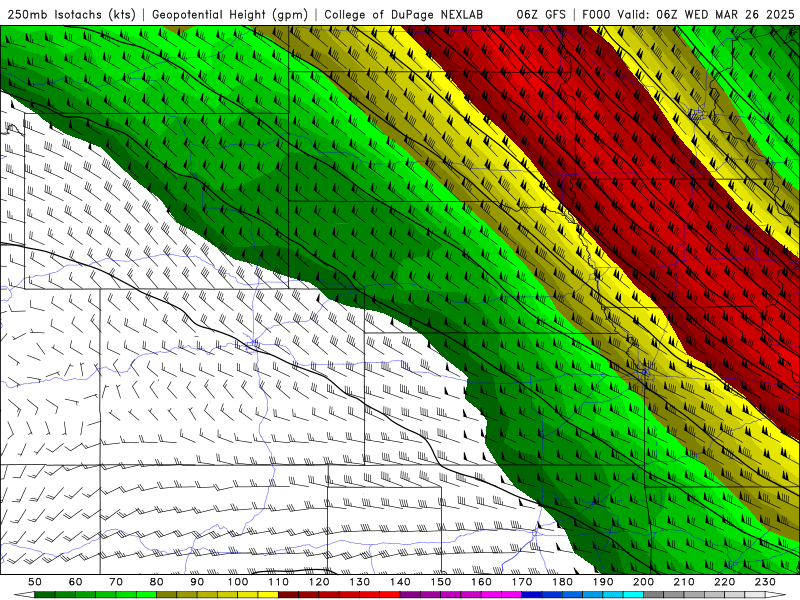The width and height of the screenshot is (800, 600).
Task: Click the left arrow end of color bar
Action: point(24,595)
